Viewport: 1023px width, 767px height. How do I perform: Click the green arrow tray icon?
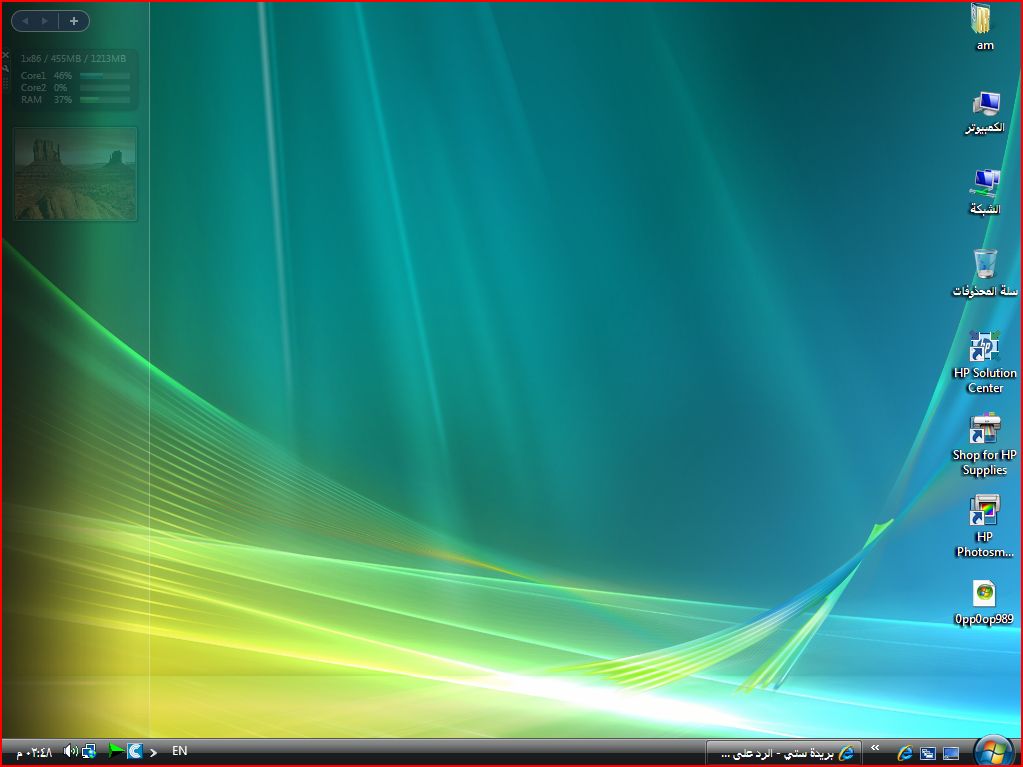point(115,751)
